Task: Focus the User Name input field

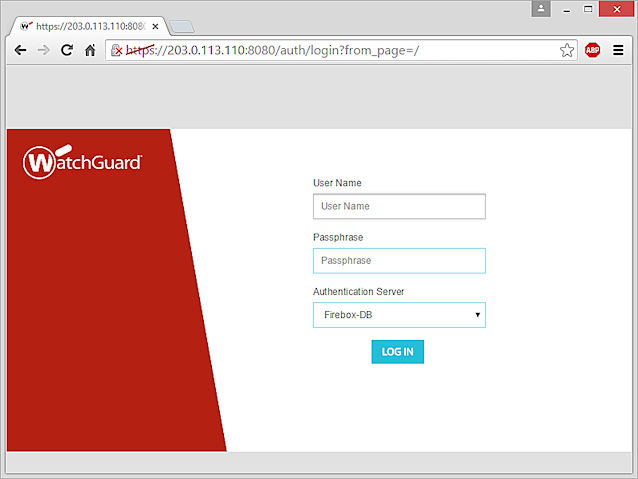Action: pos(399,206)
